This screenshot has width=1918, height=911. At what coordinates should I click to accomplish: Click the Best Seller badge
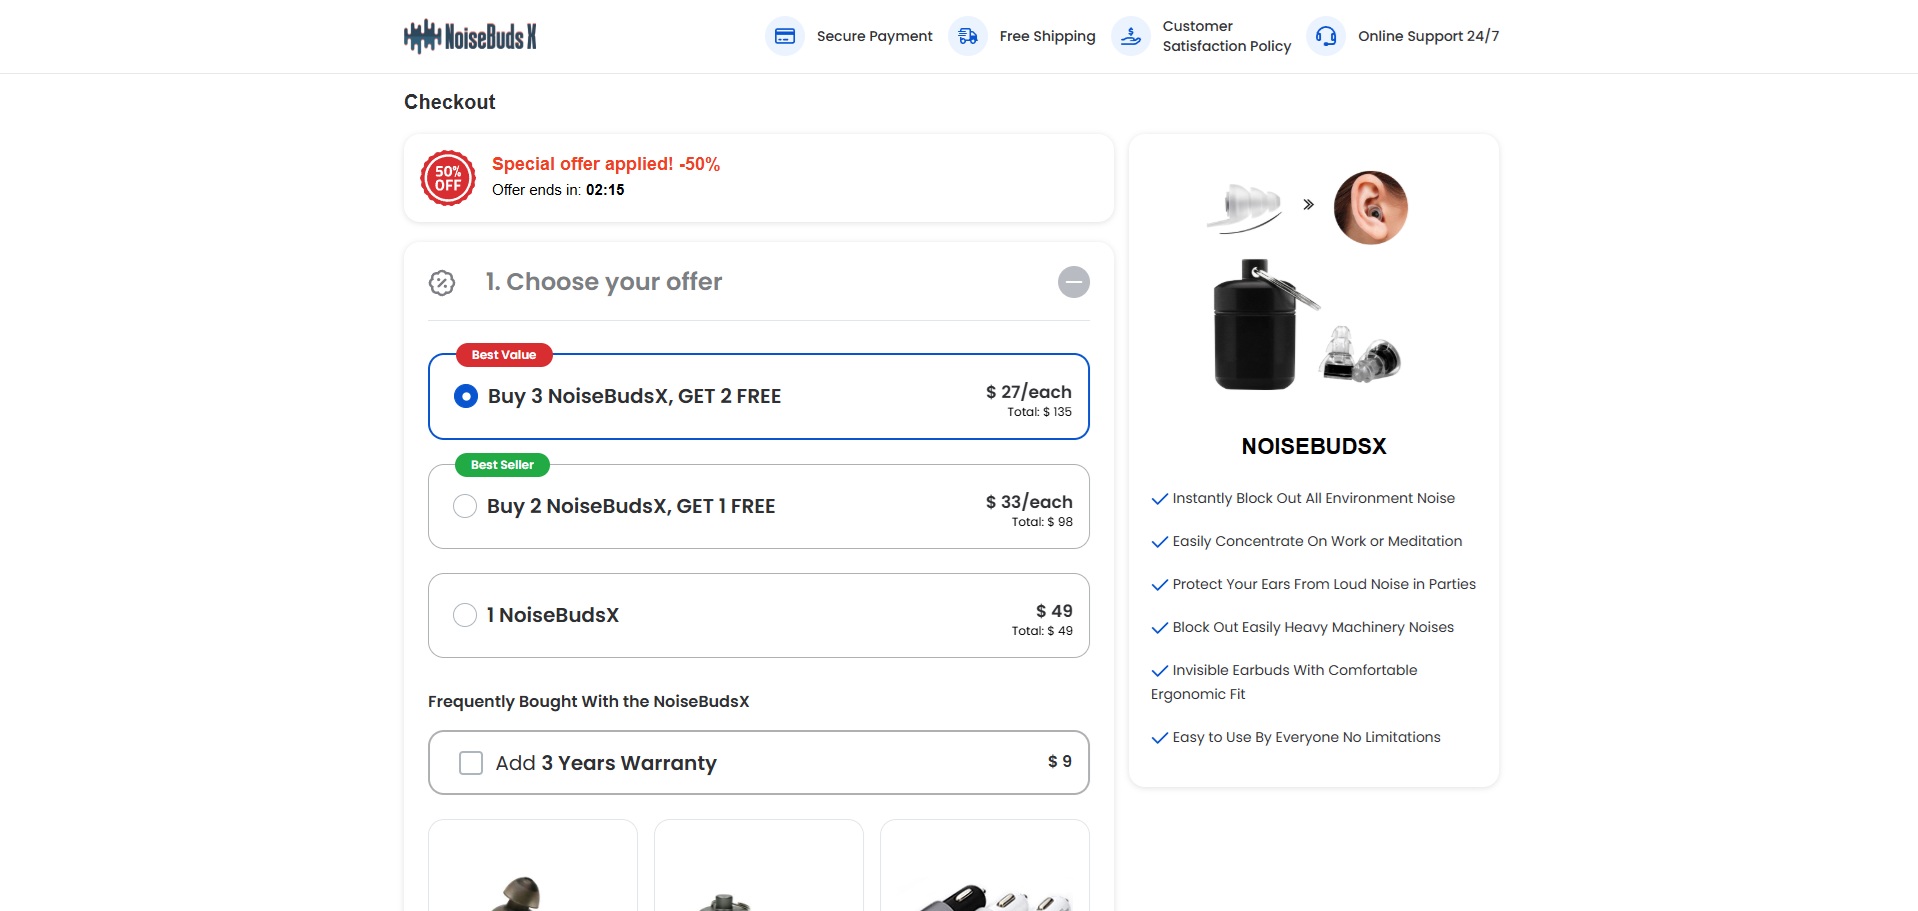coord(502,465)
